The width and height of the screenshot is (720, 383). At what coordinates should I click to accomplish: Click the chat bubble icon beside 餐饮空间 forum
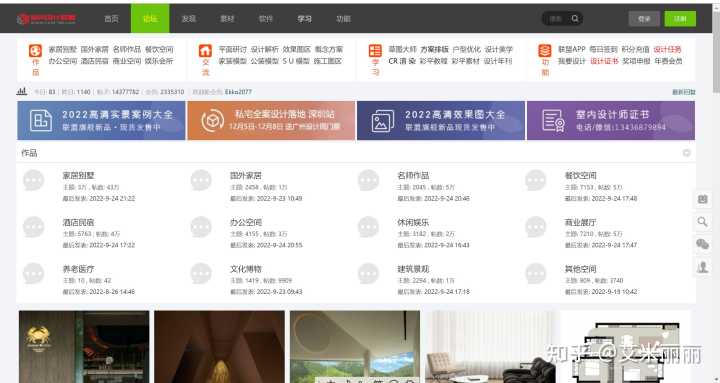536,180
